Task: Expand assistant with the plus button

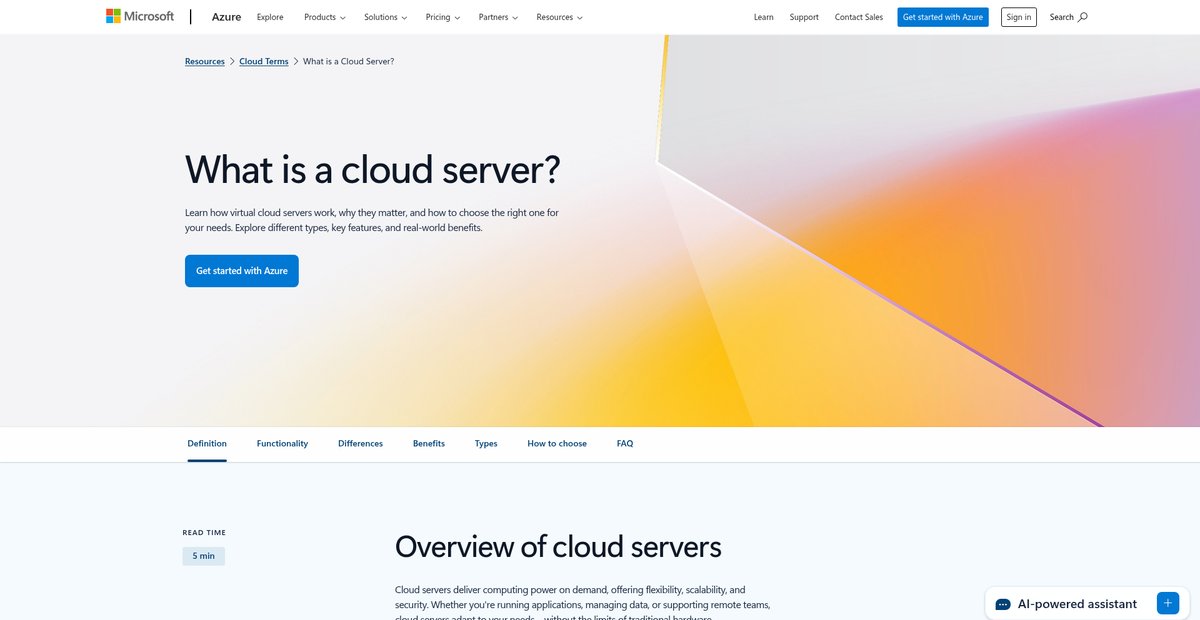Action: click(x=1168, y=603)
